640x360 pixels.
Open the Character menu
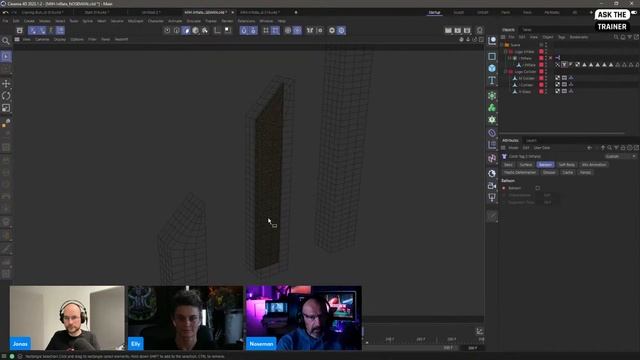156,21
